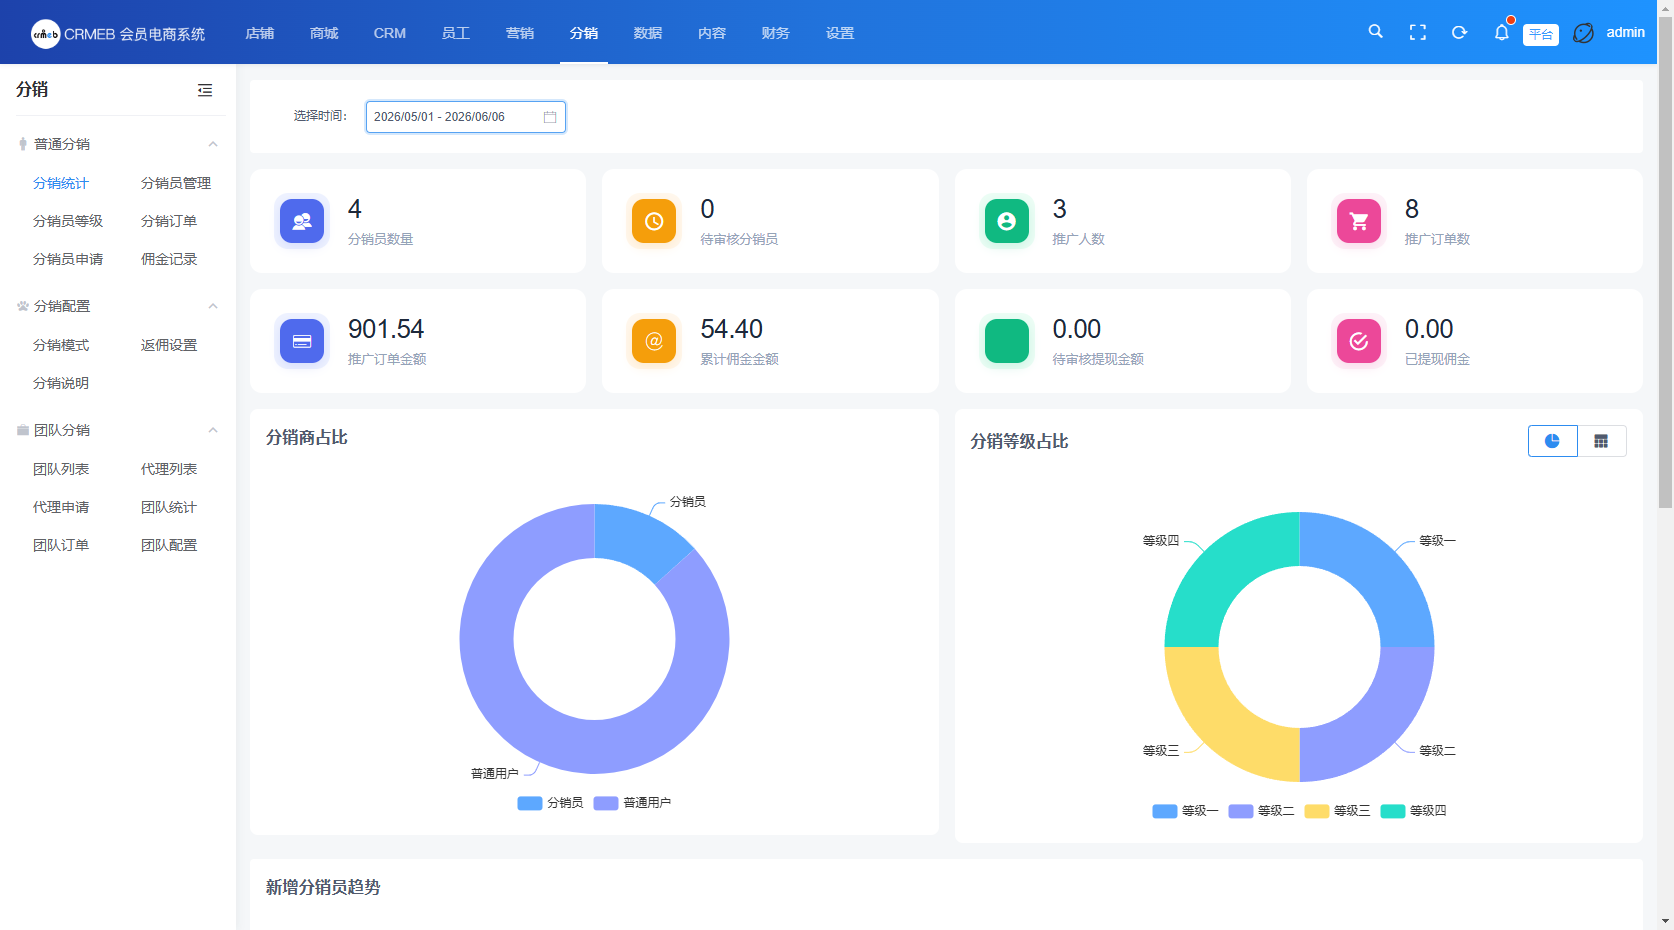Image resolution: width=1674 pixels, height=930 pixels.
Task: Go to 返佣设置 page
Action: [x=169, y=345]
